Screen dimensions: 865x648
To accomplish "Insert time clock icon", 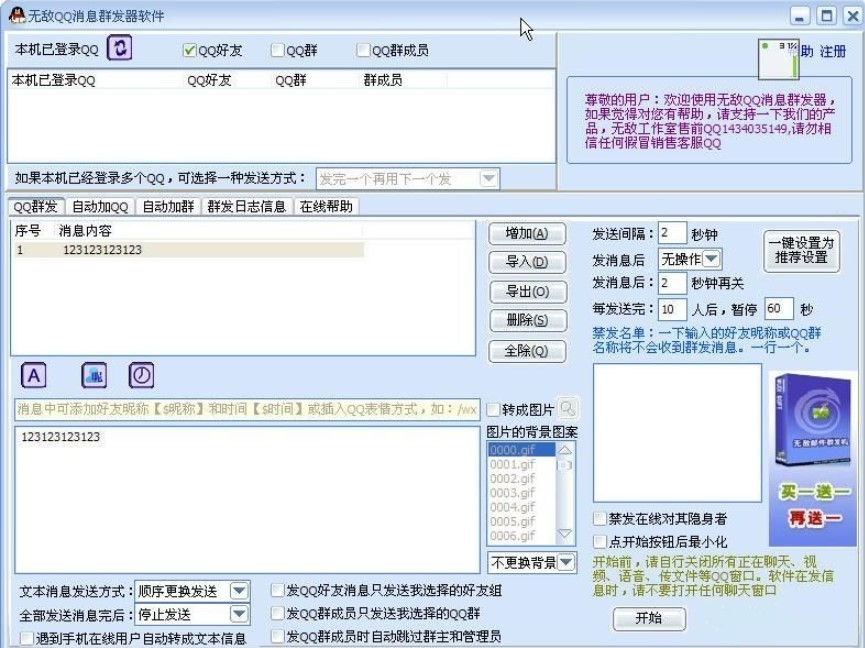I will [141, 376].
